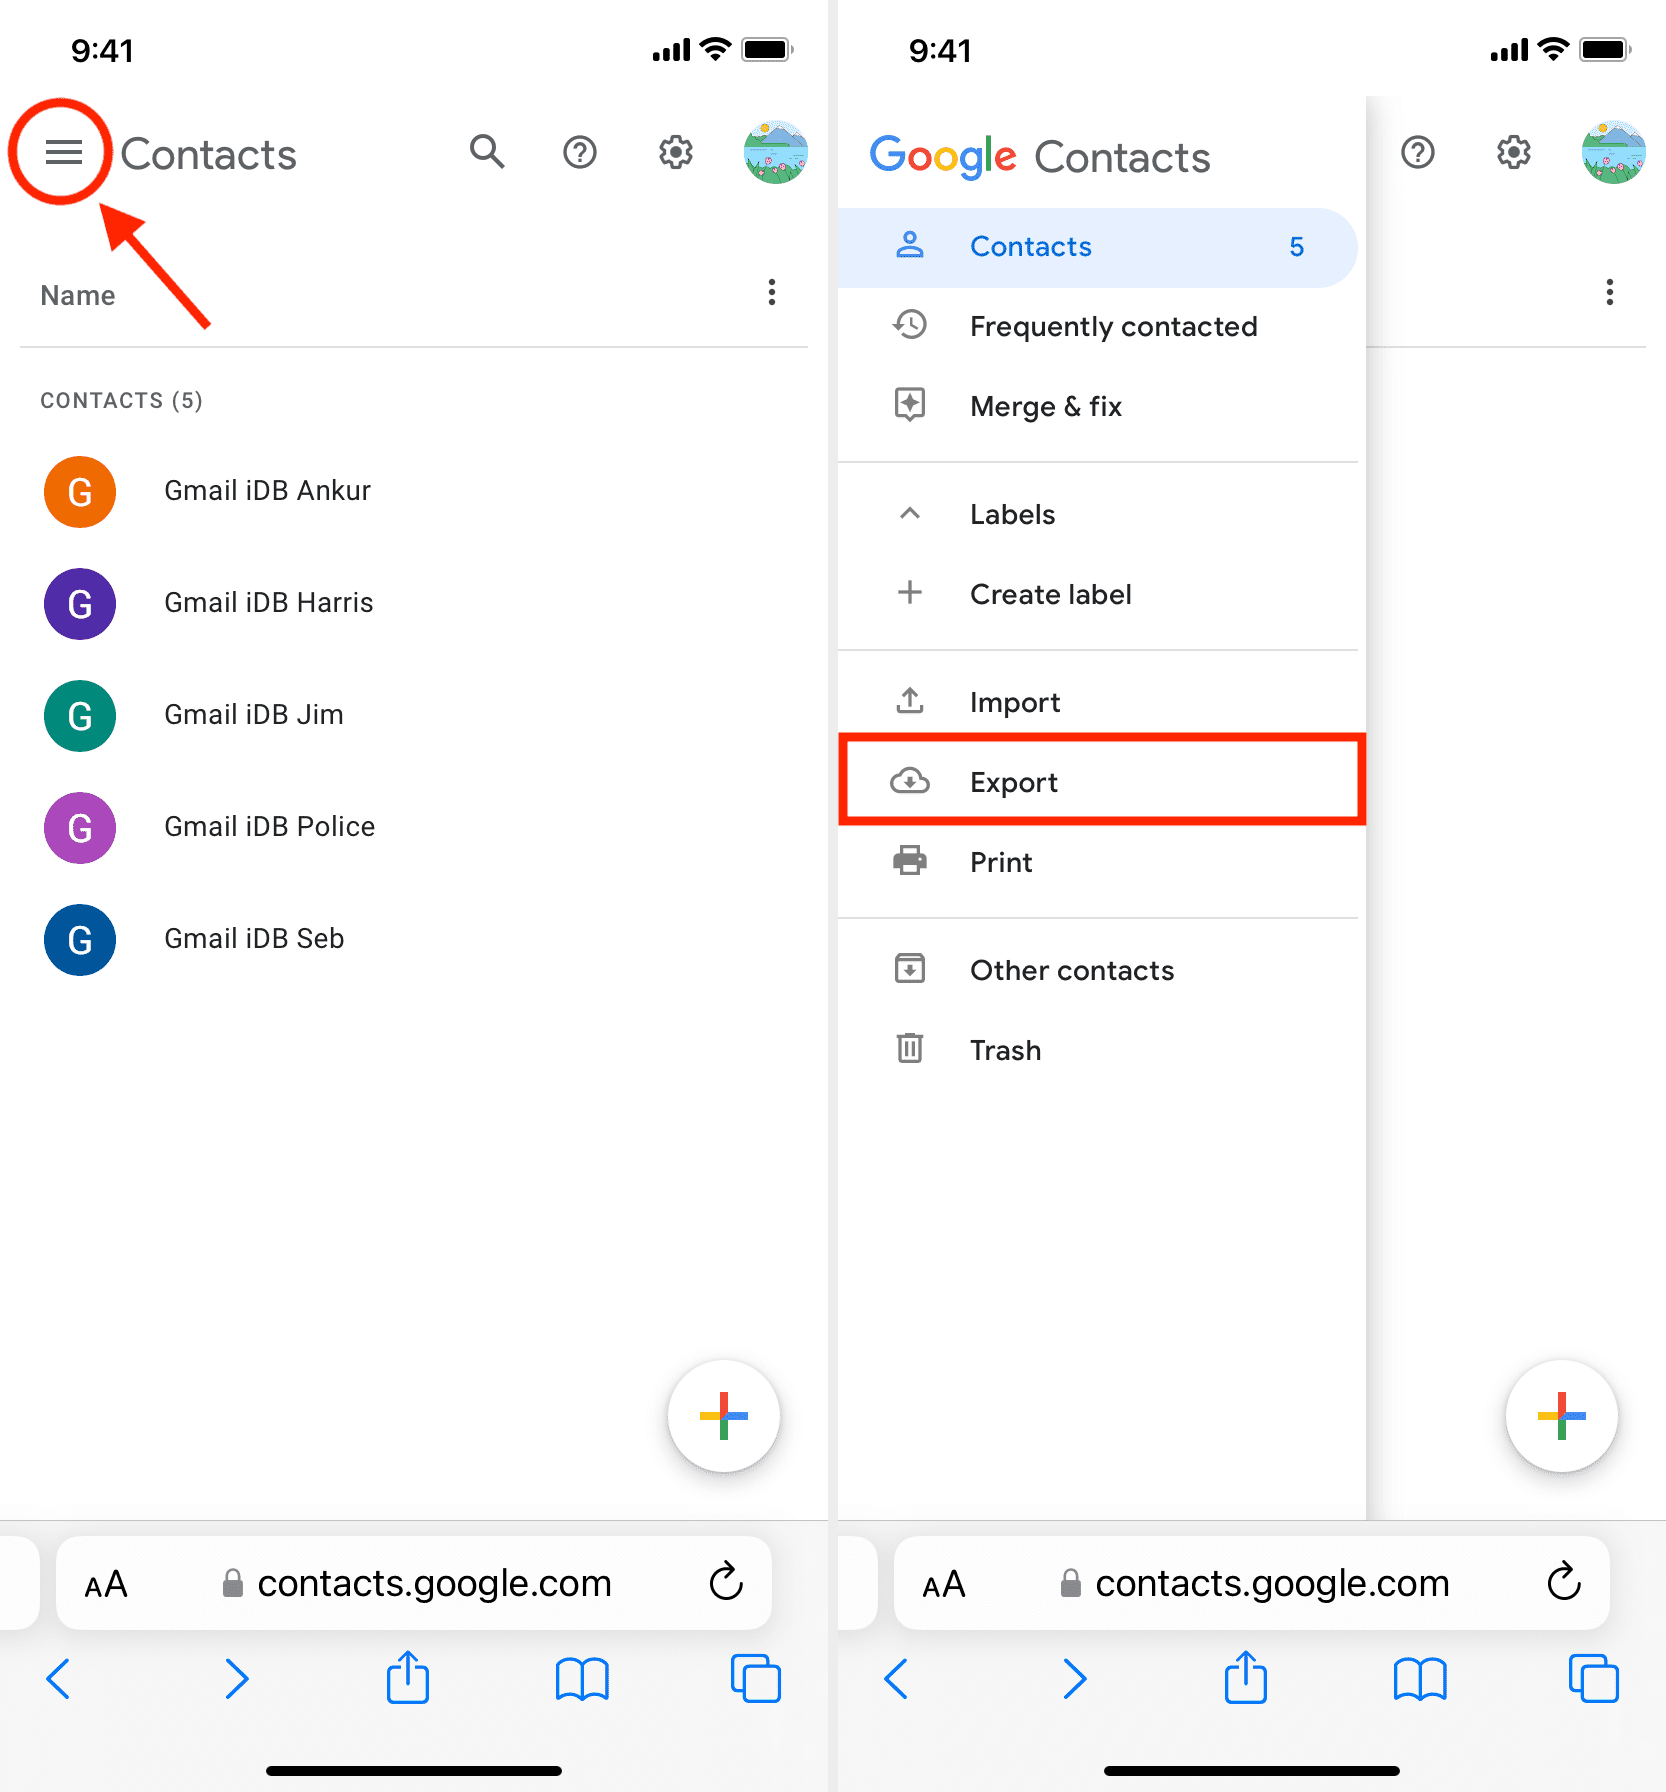
Task: Go forward in right Safari toolbar
Action: point(1074,1678)
